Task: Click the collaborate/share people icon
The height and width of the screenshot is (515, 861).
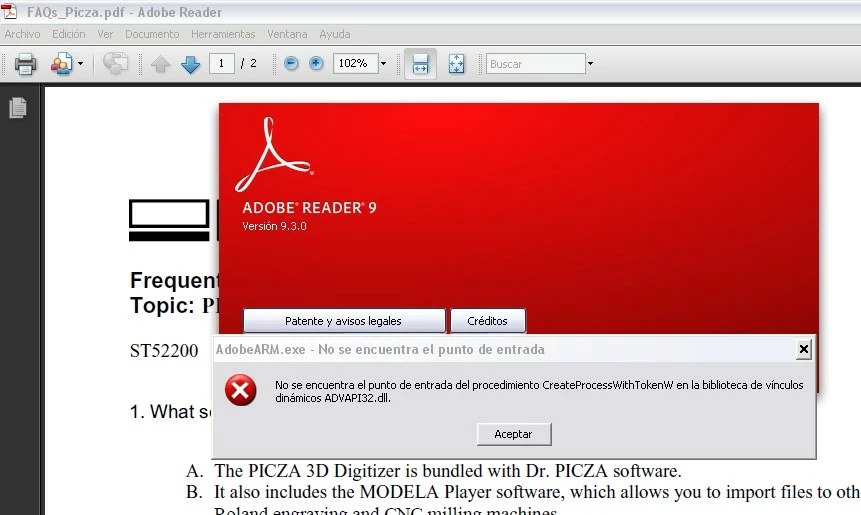Action: coord(62,64)
